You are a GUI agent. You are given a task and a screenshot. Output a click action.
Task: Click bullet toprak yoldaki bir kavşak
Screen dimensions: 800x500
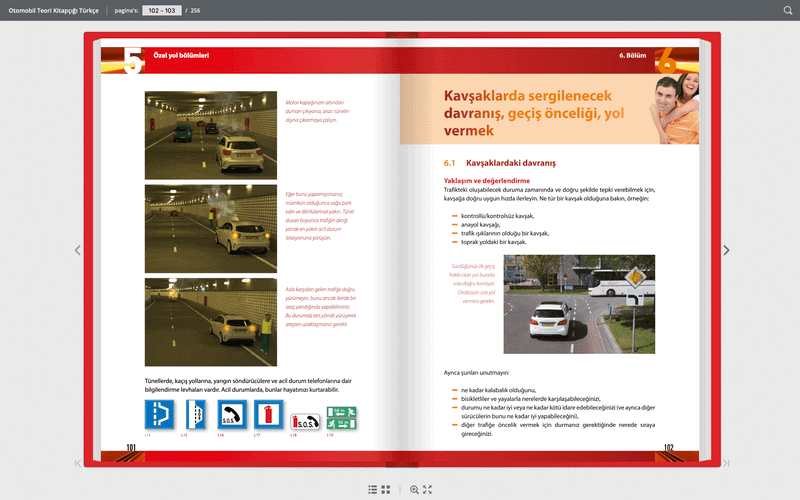pos(493,242)
